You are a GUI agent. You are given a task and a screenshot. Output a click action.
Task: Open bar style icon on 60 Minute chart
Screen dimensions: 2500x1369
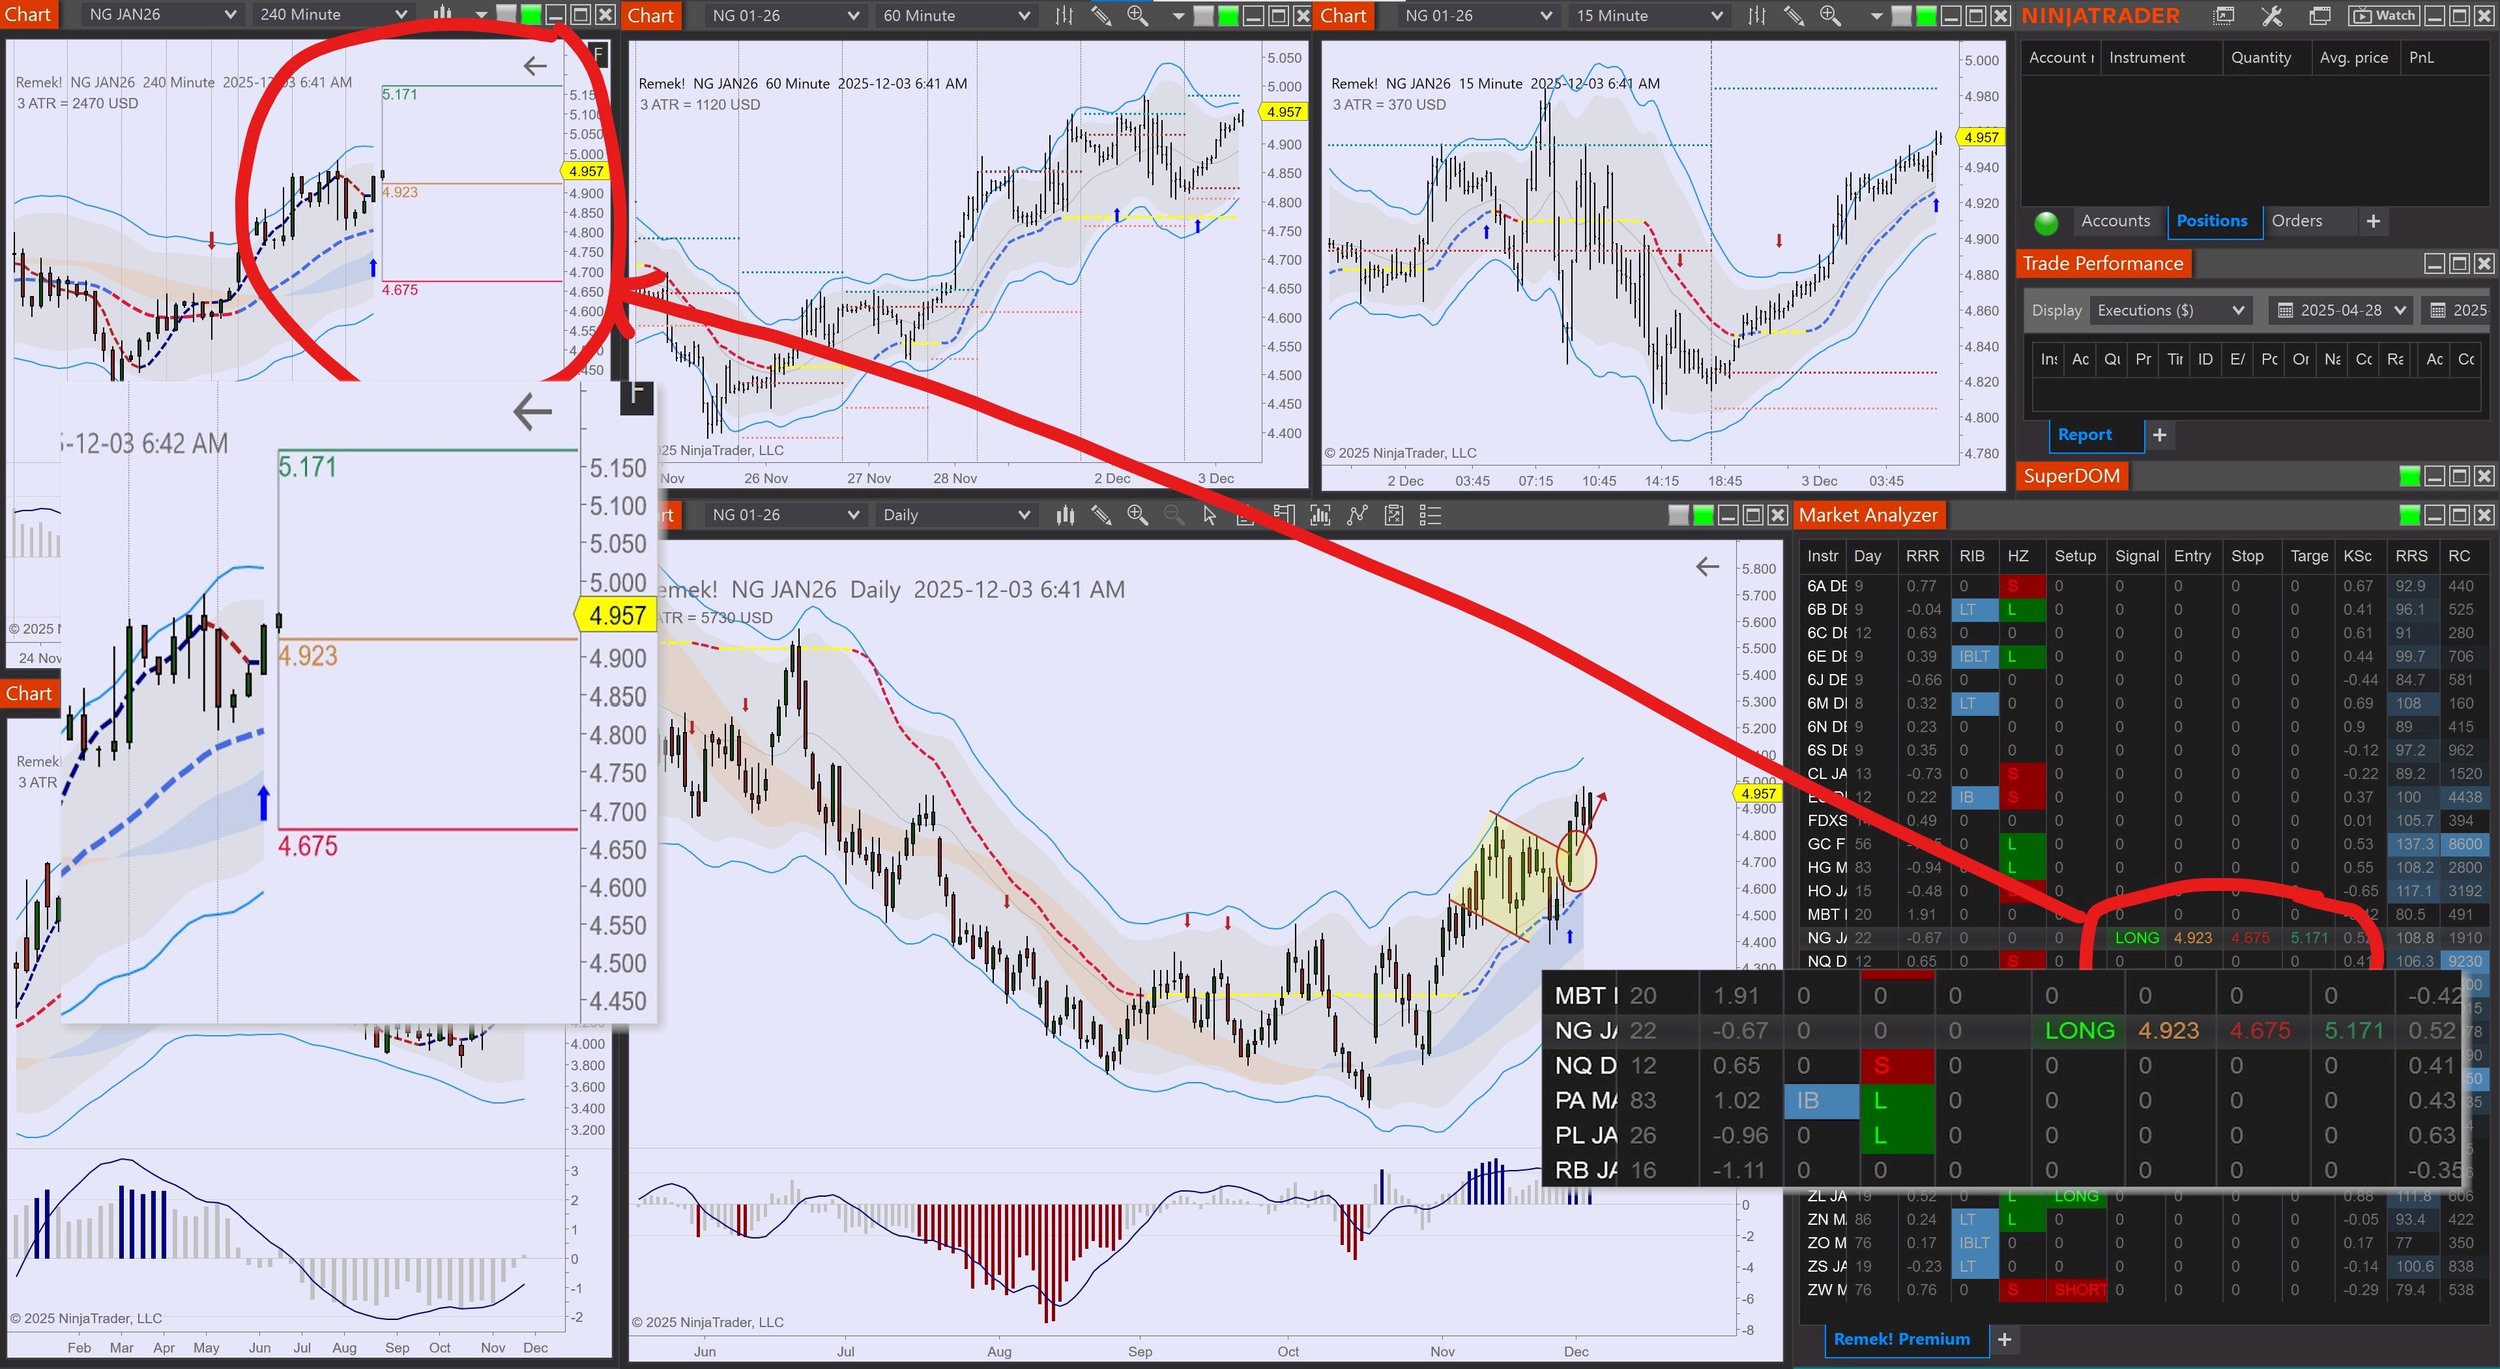(1064, 16)
